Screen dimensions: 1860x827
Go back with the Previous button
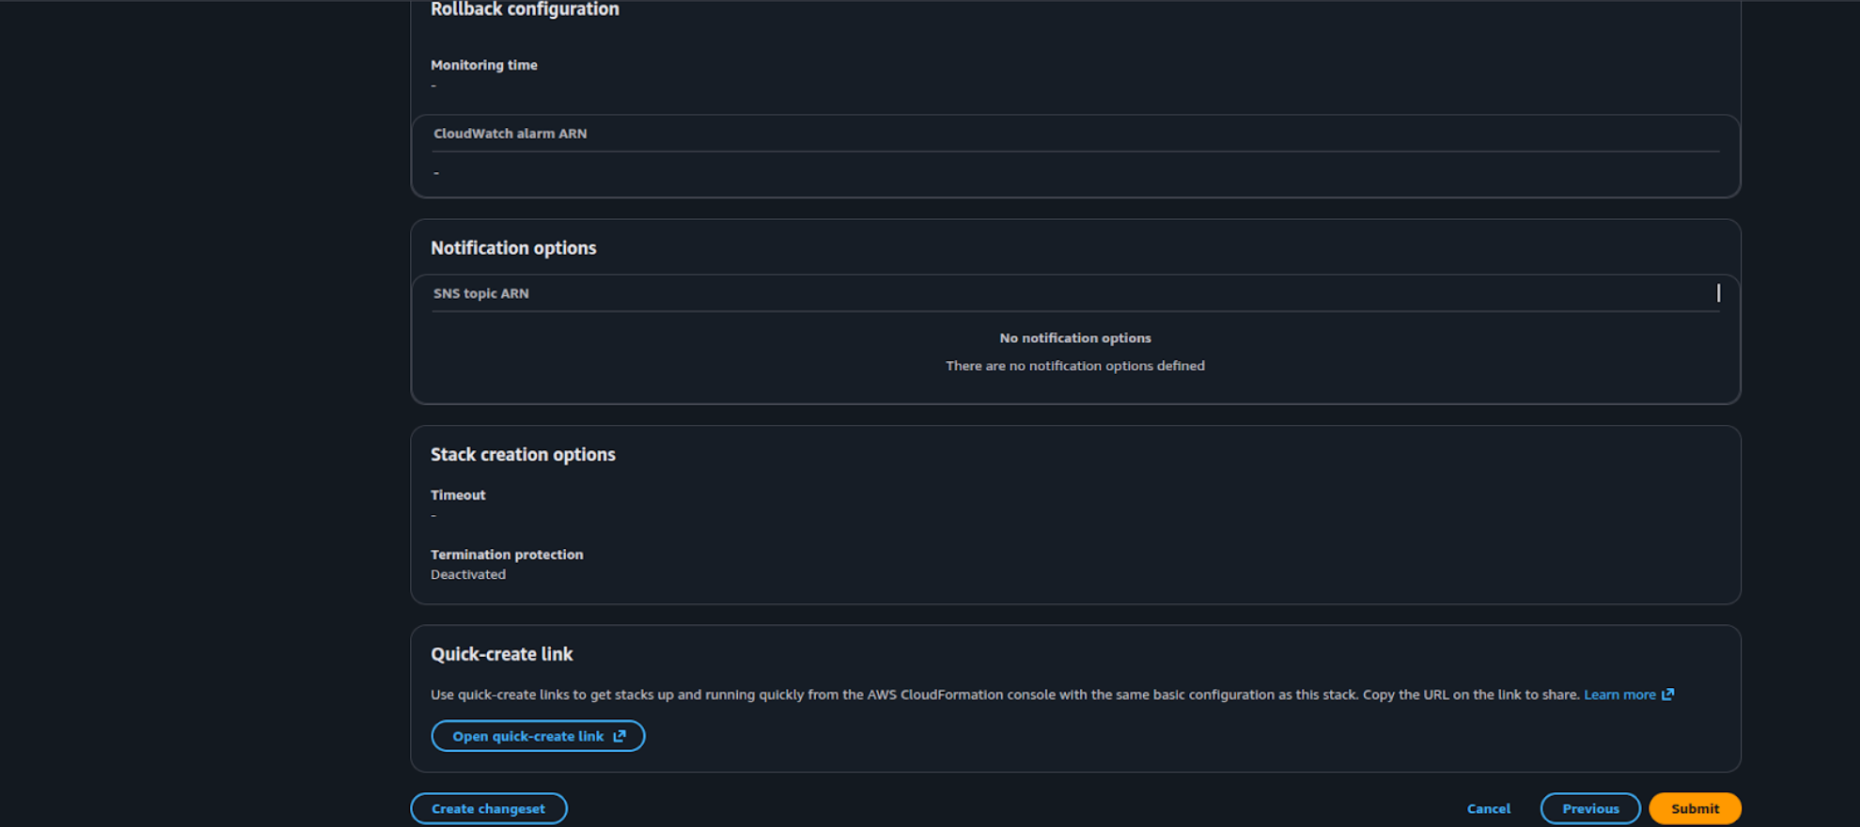1590,808
